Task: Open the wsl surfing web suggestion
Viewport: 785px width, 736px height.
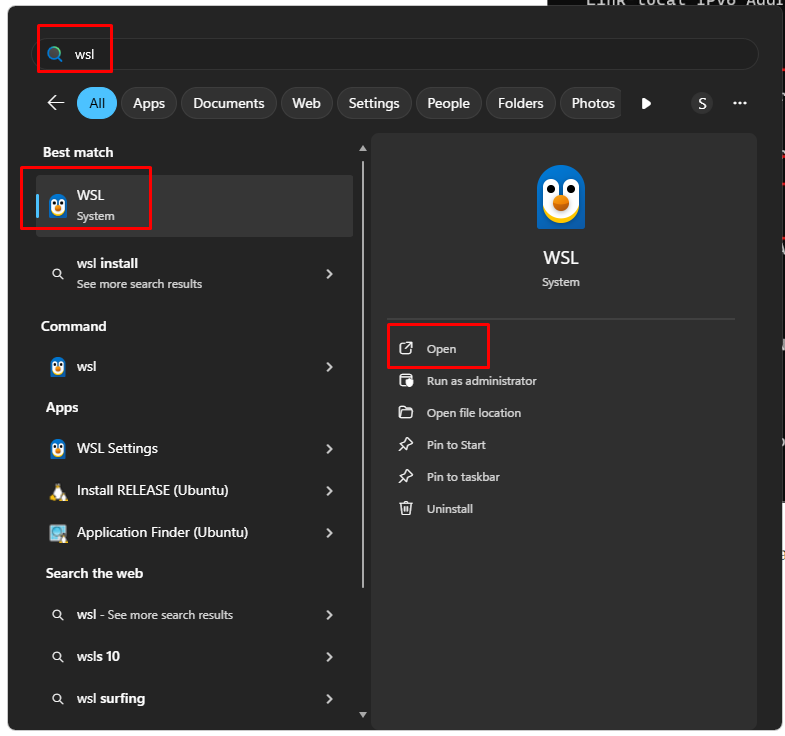Action: (194, 698)
